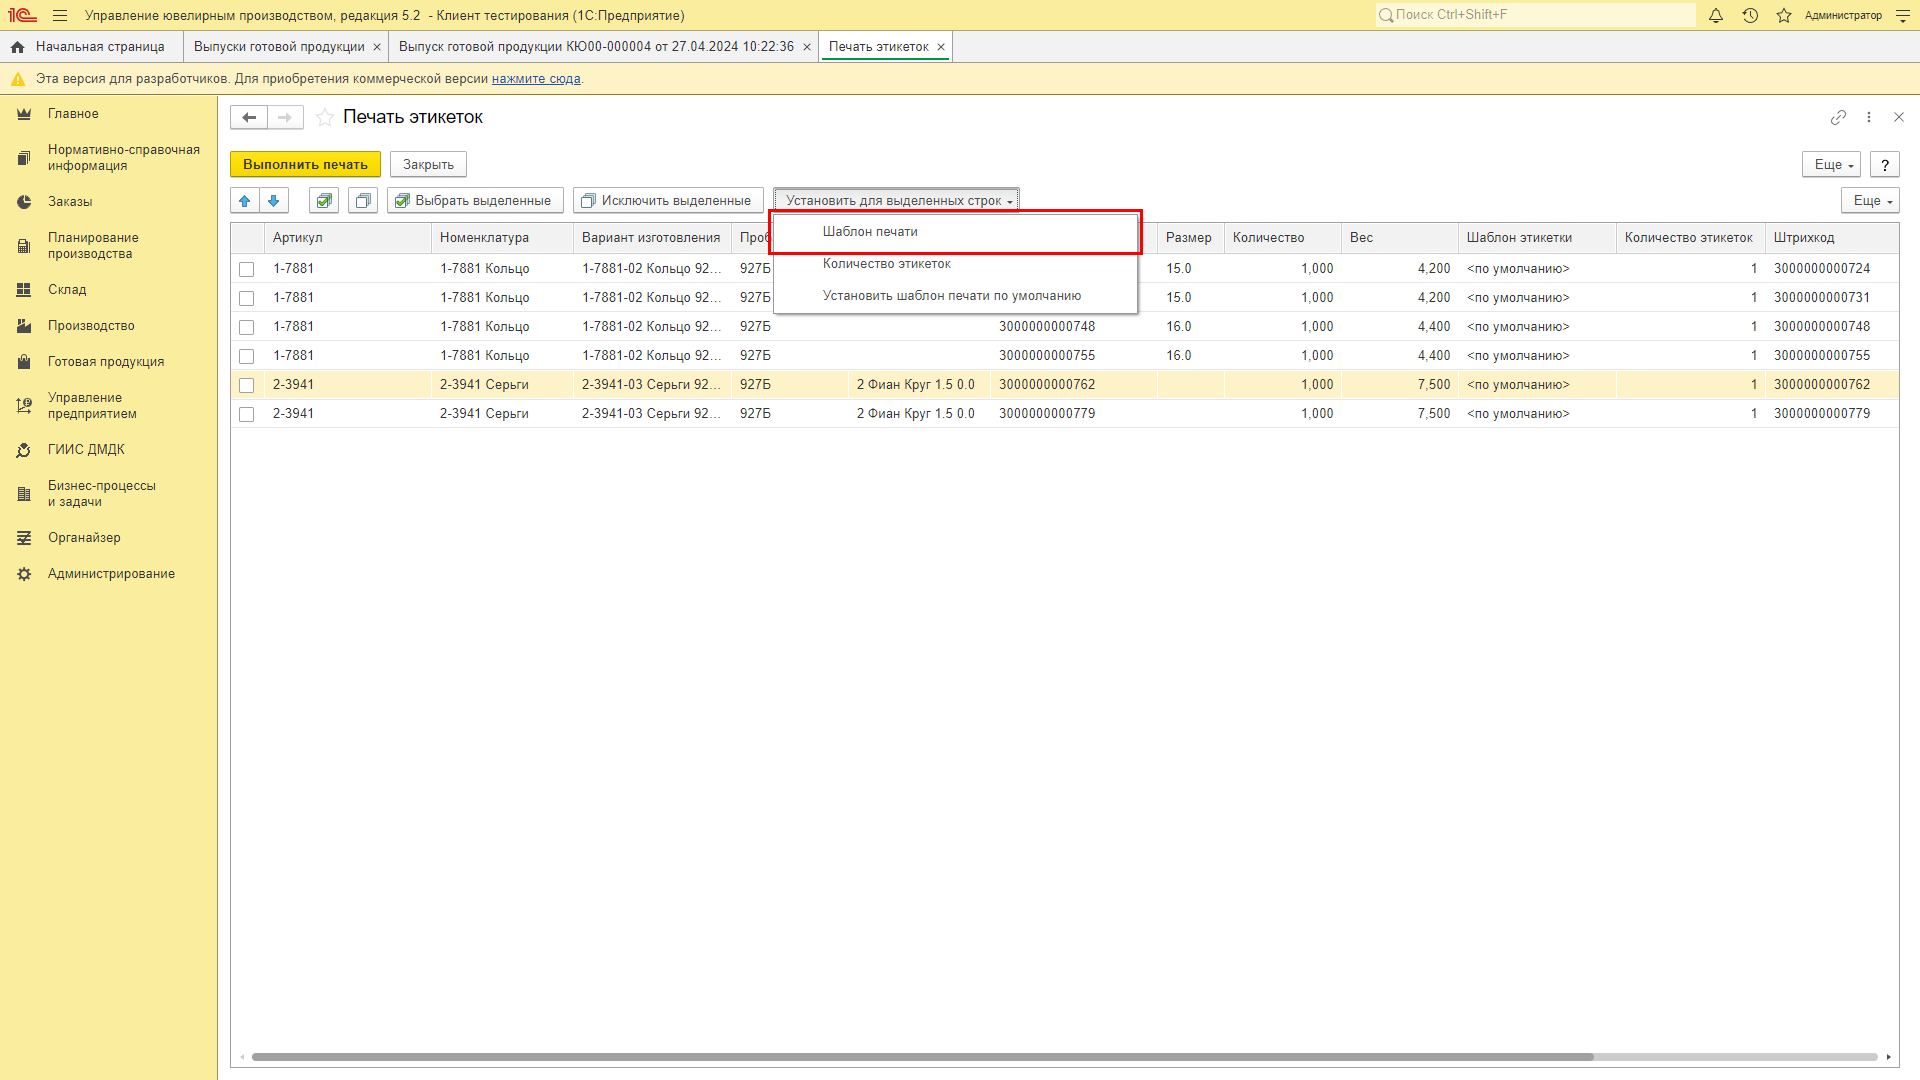Go back with the left arrow button
Image resolution: width=1920 pixels, height=1080 pixels.
coord(249,117)
